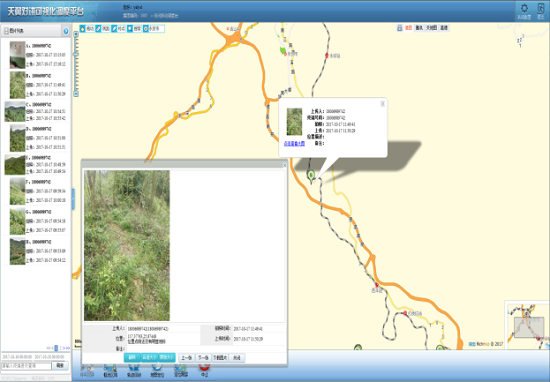This screenshot has width=550, height=382.
Task: Choose the magnifier search tool on map toolbar
Action: (130, 29)
